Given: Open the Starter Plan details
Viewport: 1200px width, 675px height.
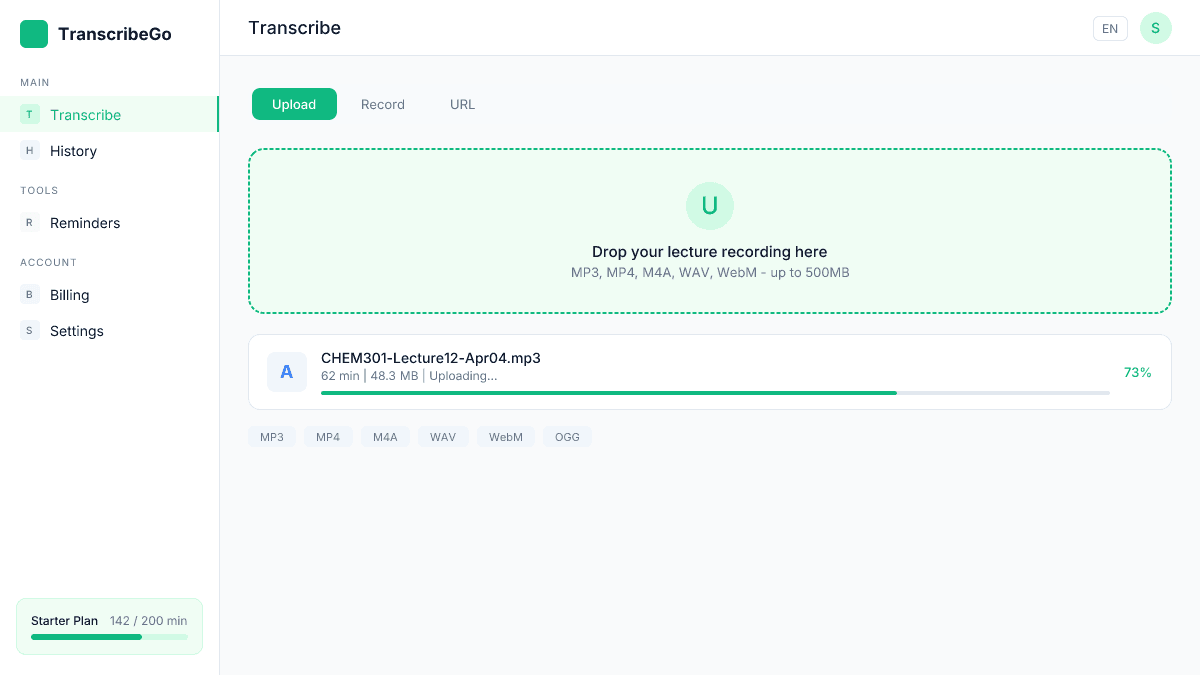Looking at the screenshot, I should (109, 626).
